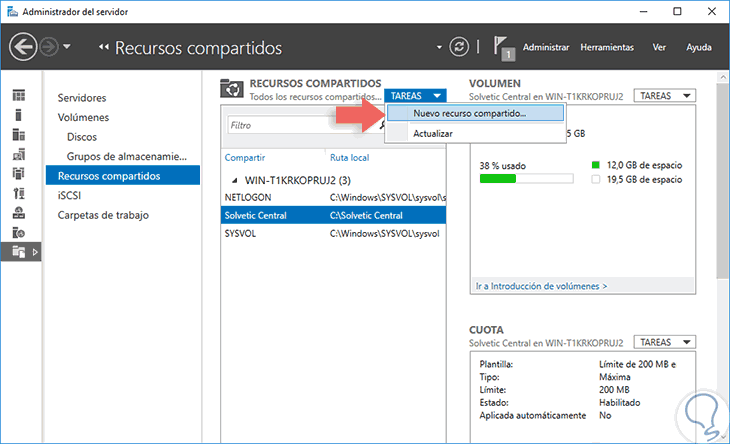Viewport: 730px width, 444px height.
Task: Select the Local Server sidebar icon
Action: tap(19, 115)
